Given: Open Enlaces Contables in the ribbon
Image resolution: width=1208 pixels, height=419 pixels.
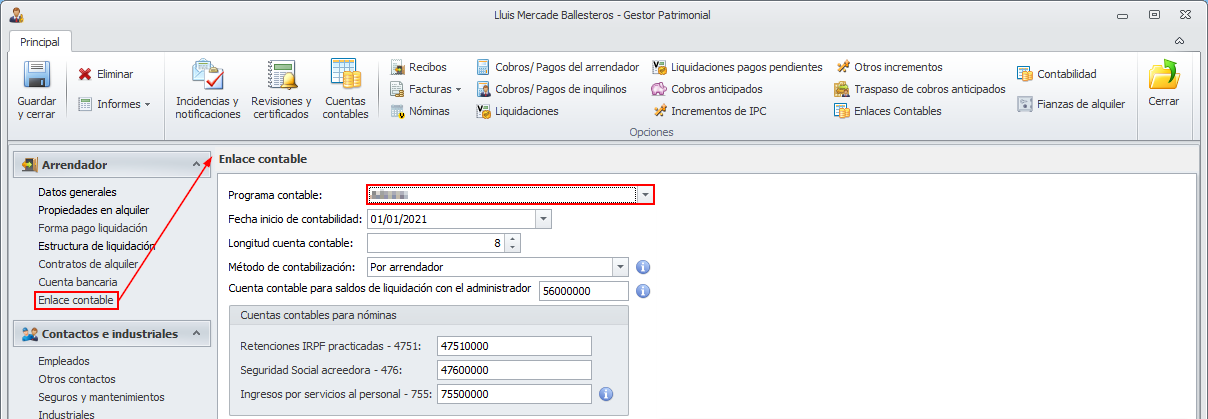Looking at the screenshot, I should coord(897,111).
